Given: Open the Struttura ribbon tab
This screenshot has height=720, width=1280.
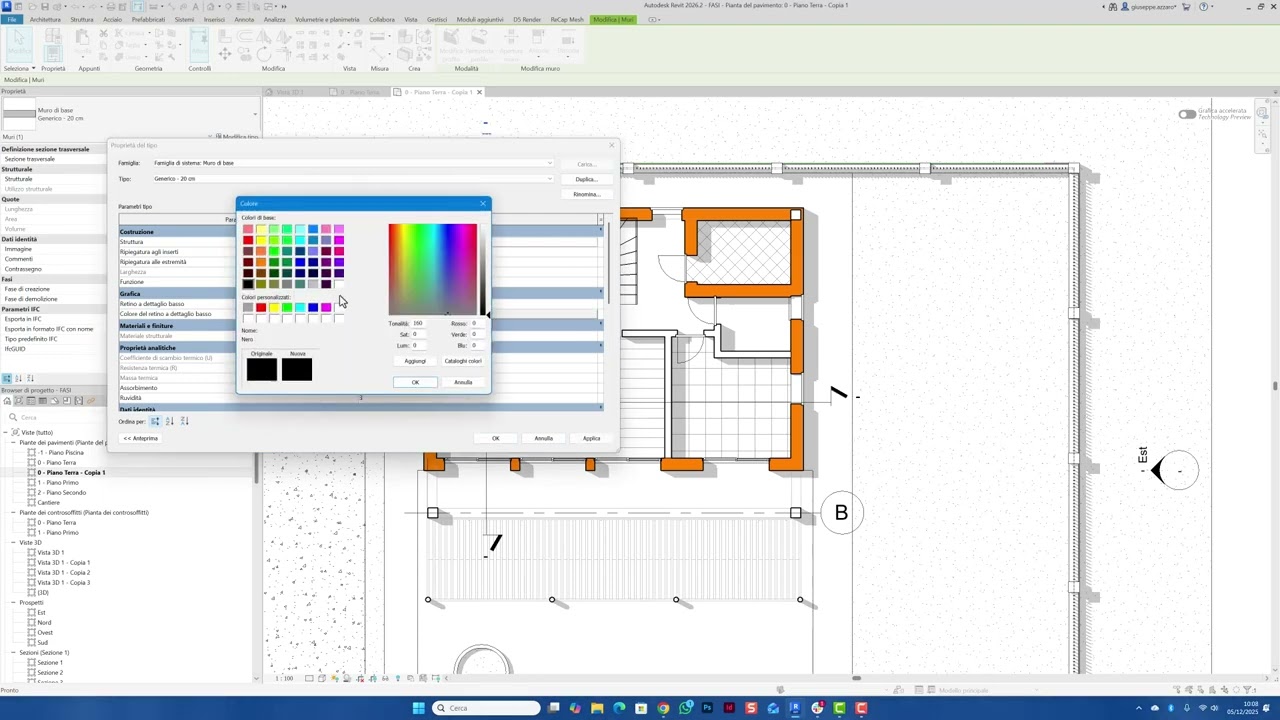Looking at the screenshot, I should (82, 19).
